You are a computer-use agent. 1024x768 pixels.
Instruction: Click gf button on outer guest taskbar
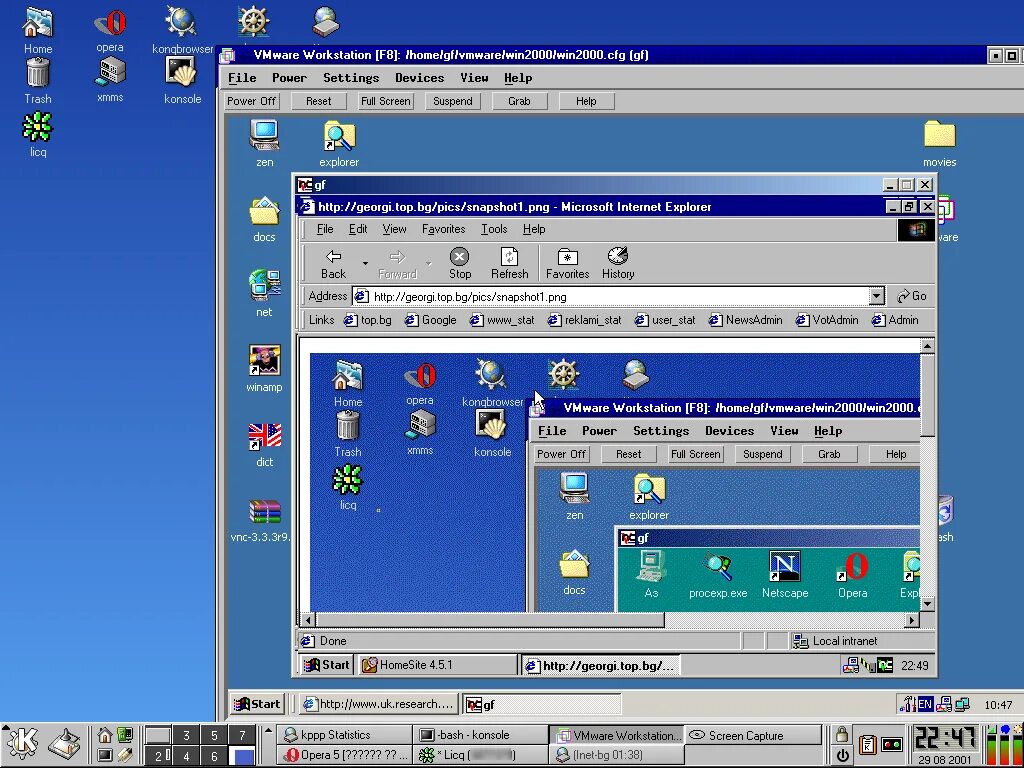pyautogui.click(x=542, y=704)
